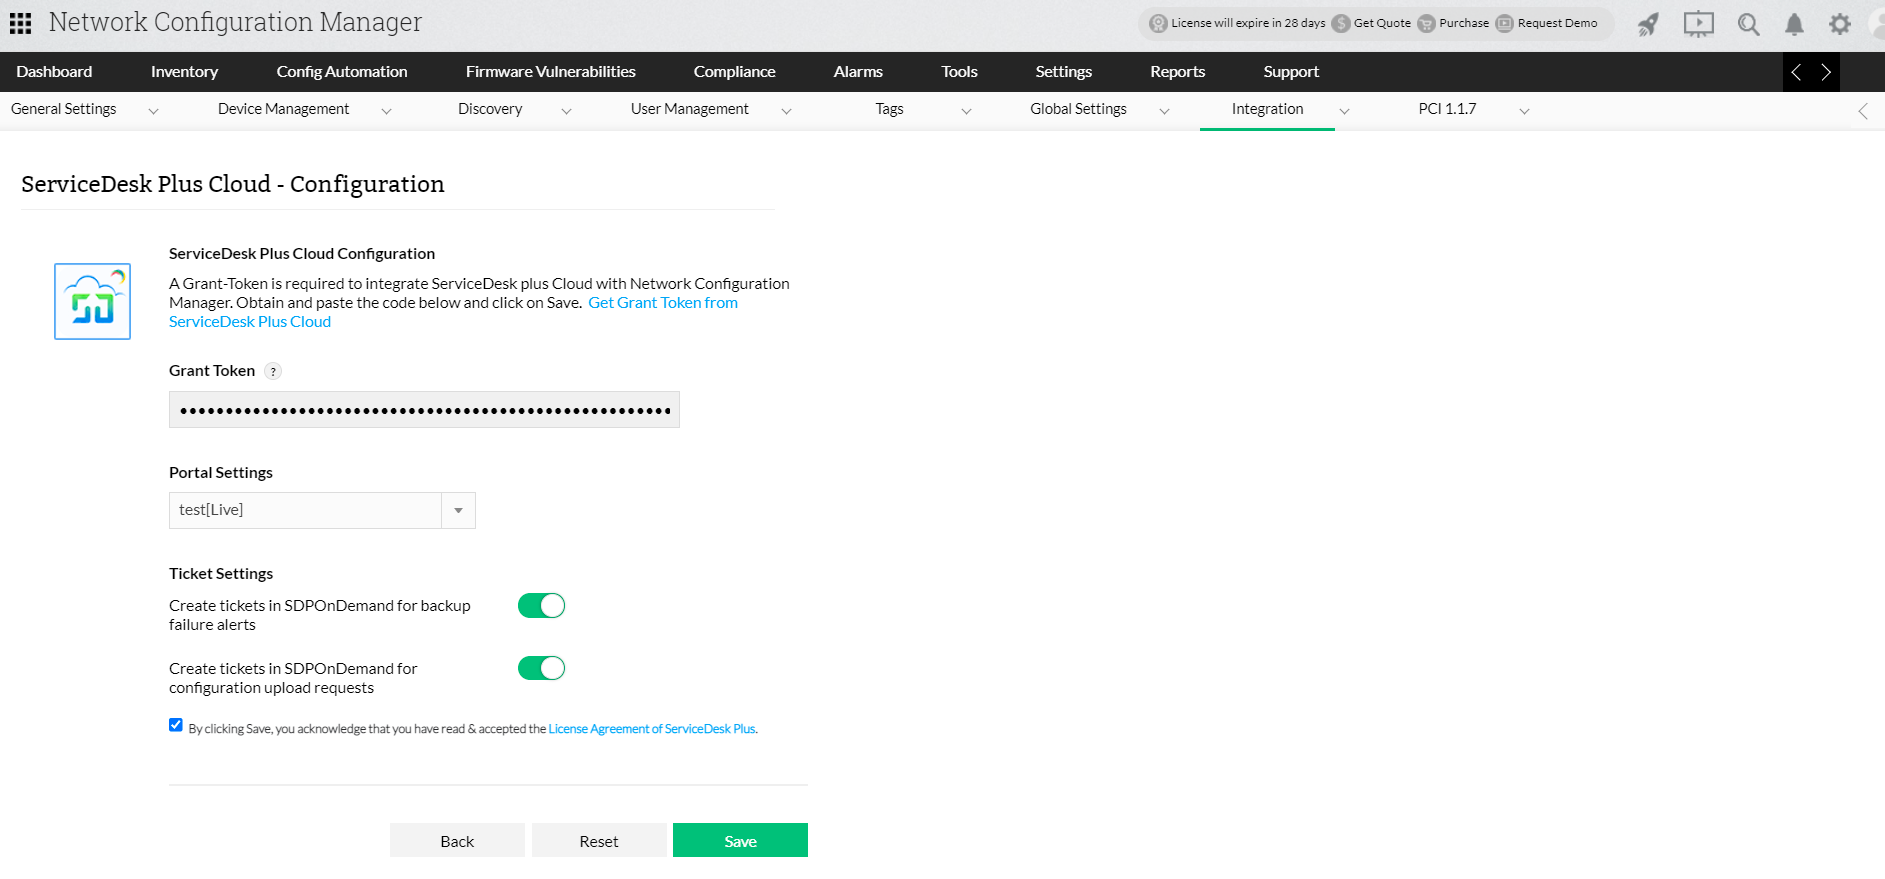
Task: Open the settings gear icon
Action: (x=1840, y=24)
